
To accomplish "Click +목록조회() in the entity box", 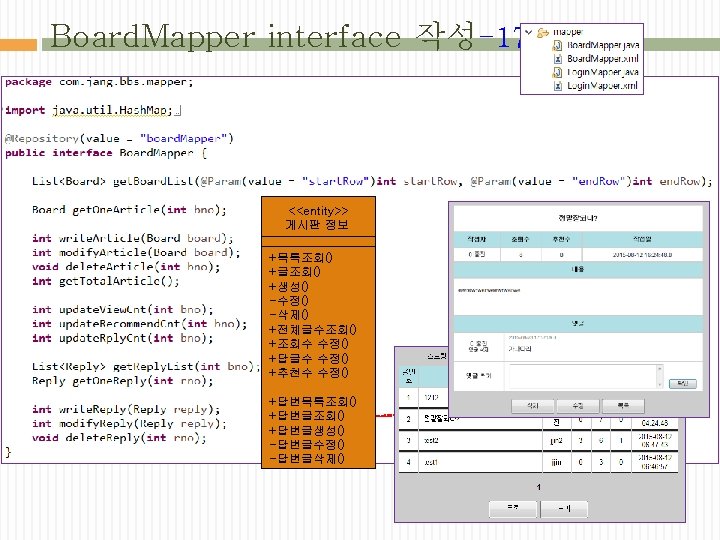I will 301,258.
